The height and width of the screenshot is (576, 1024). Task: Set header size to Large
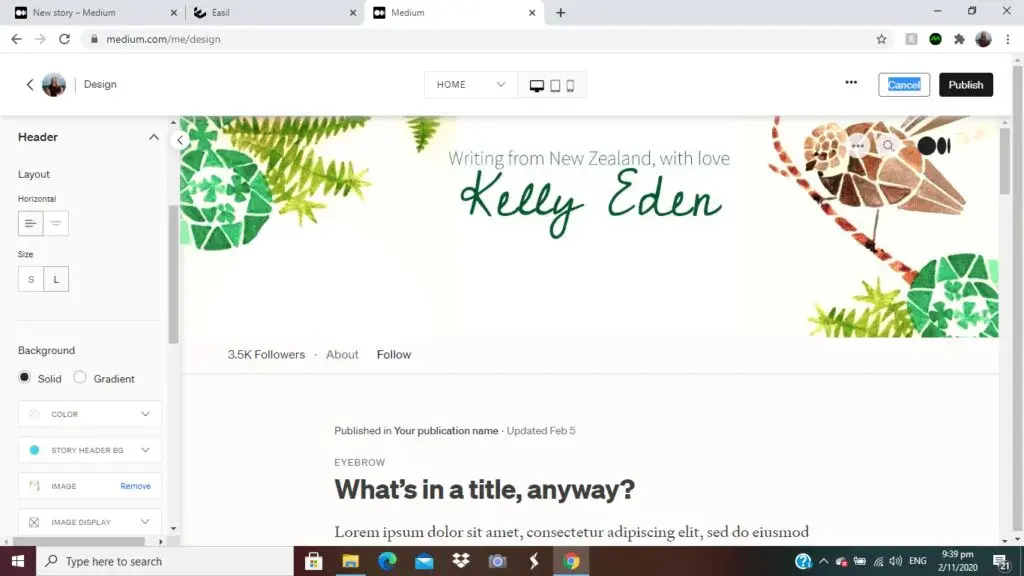coord(56,279)
